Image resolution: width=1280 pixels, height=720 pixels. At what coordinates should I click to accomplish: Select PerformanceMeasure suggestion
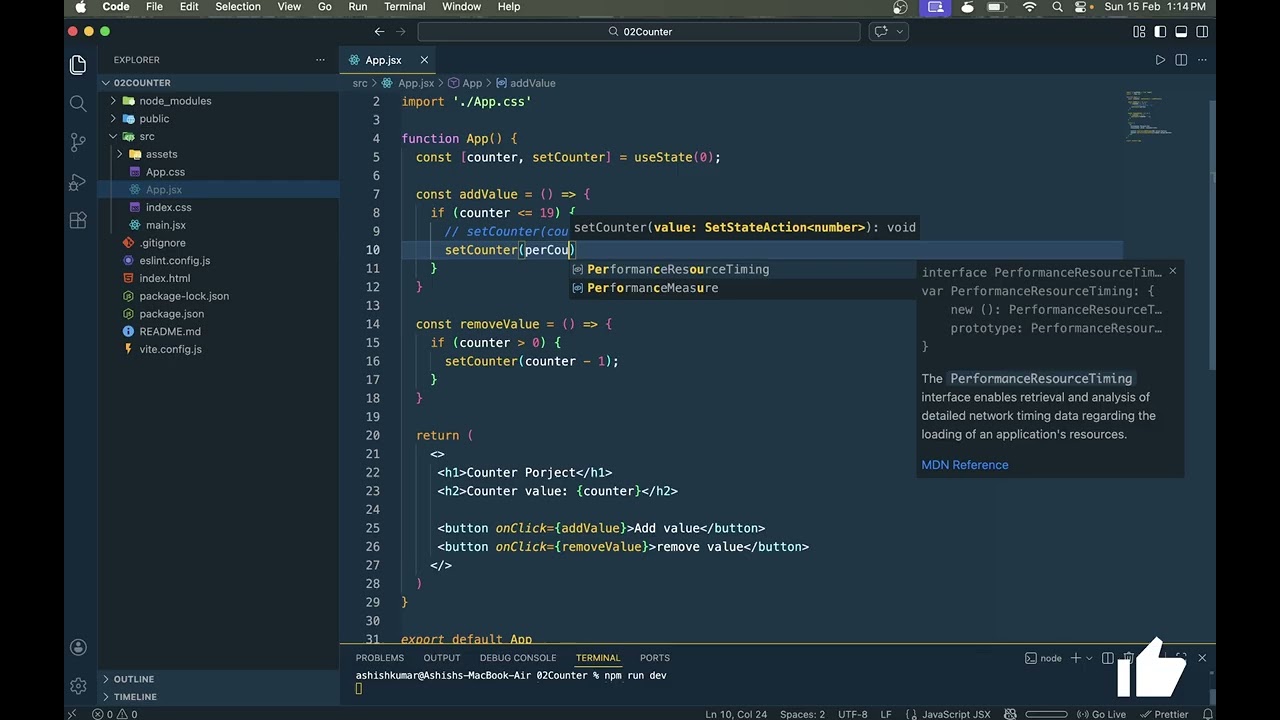[x=743, y=288]
